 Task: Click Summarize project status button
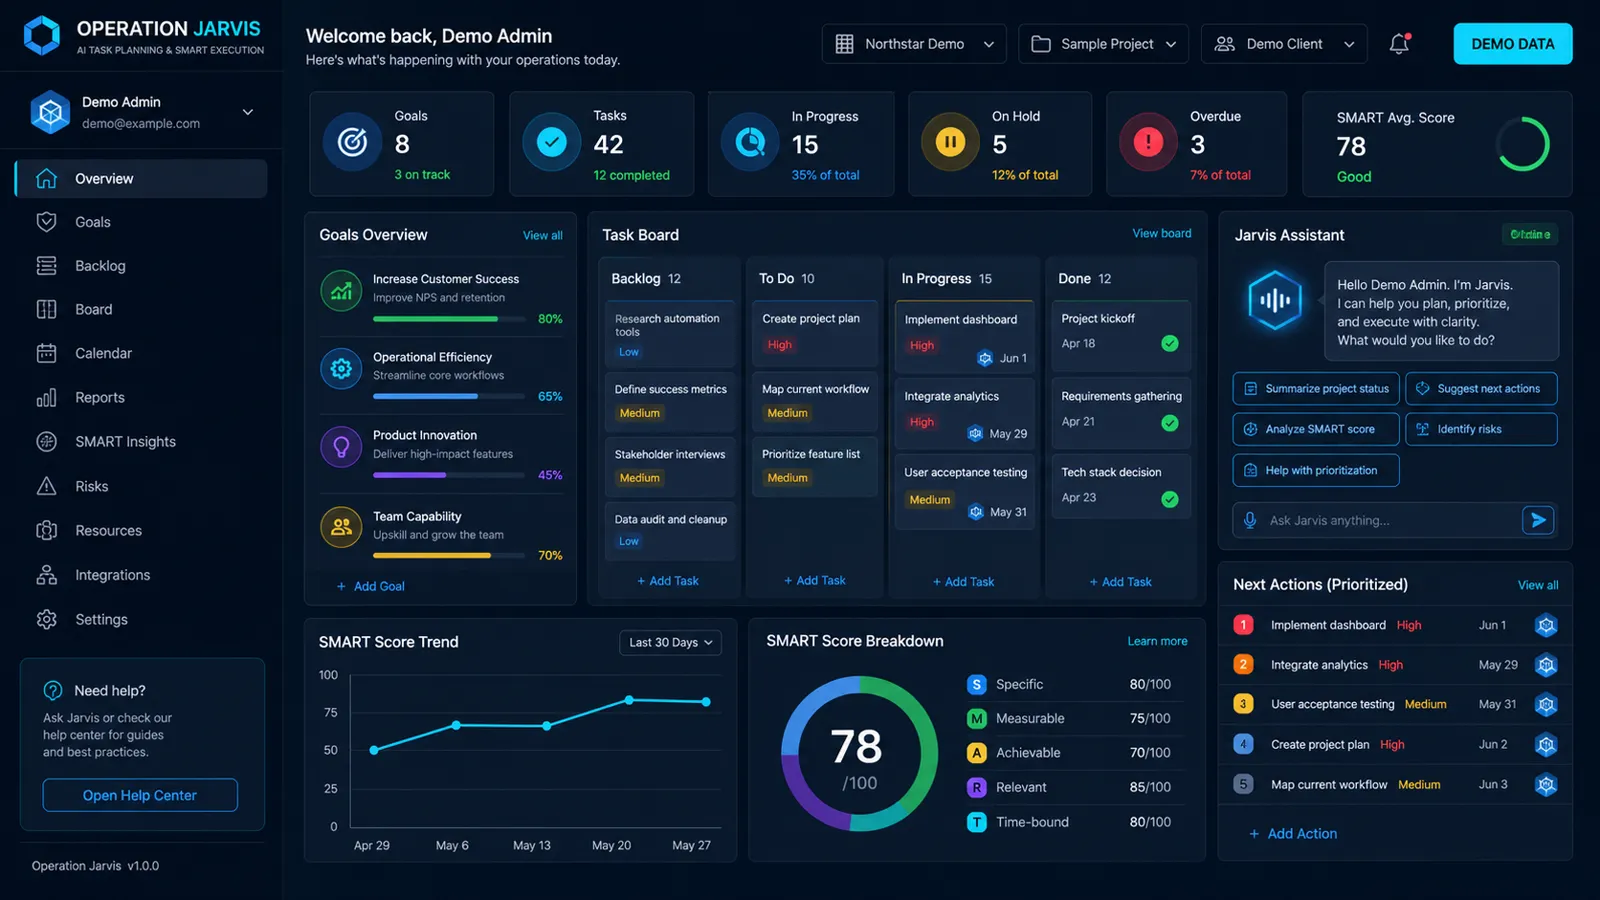tap(1316, 389)
